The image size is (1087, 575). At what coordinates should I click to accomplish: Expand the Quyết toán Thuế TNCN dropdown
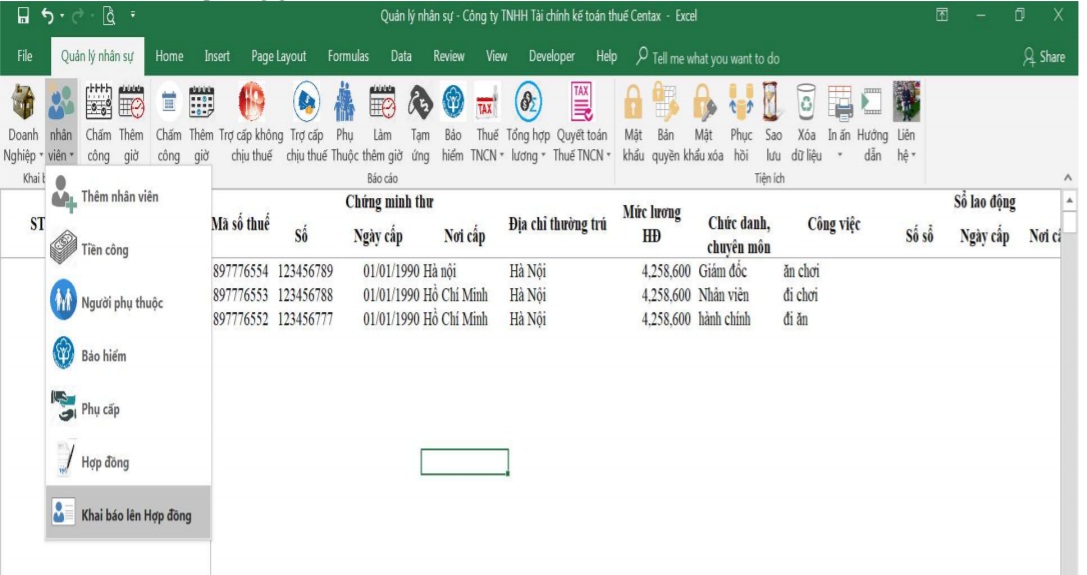click(x=582, y=156)
